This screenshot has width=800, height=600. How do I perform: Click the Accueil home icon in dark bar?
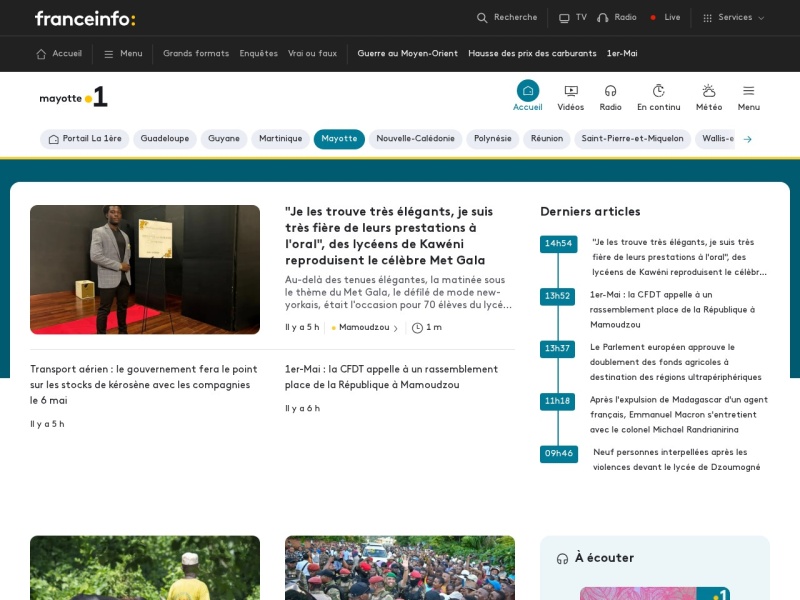click(x=41, y=54)
